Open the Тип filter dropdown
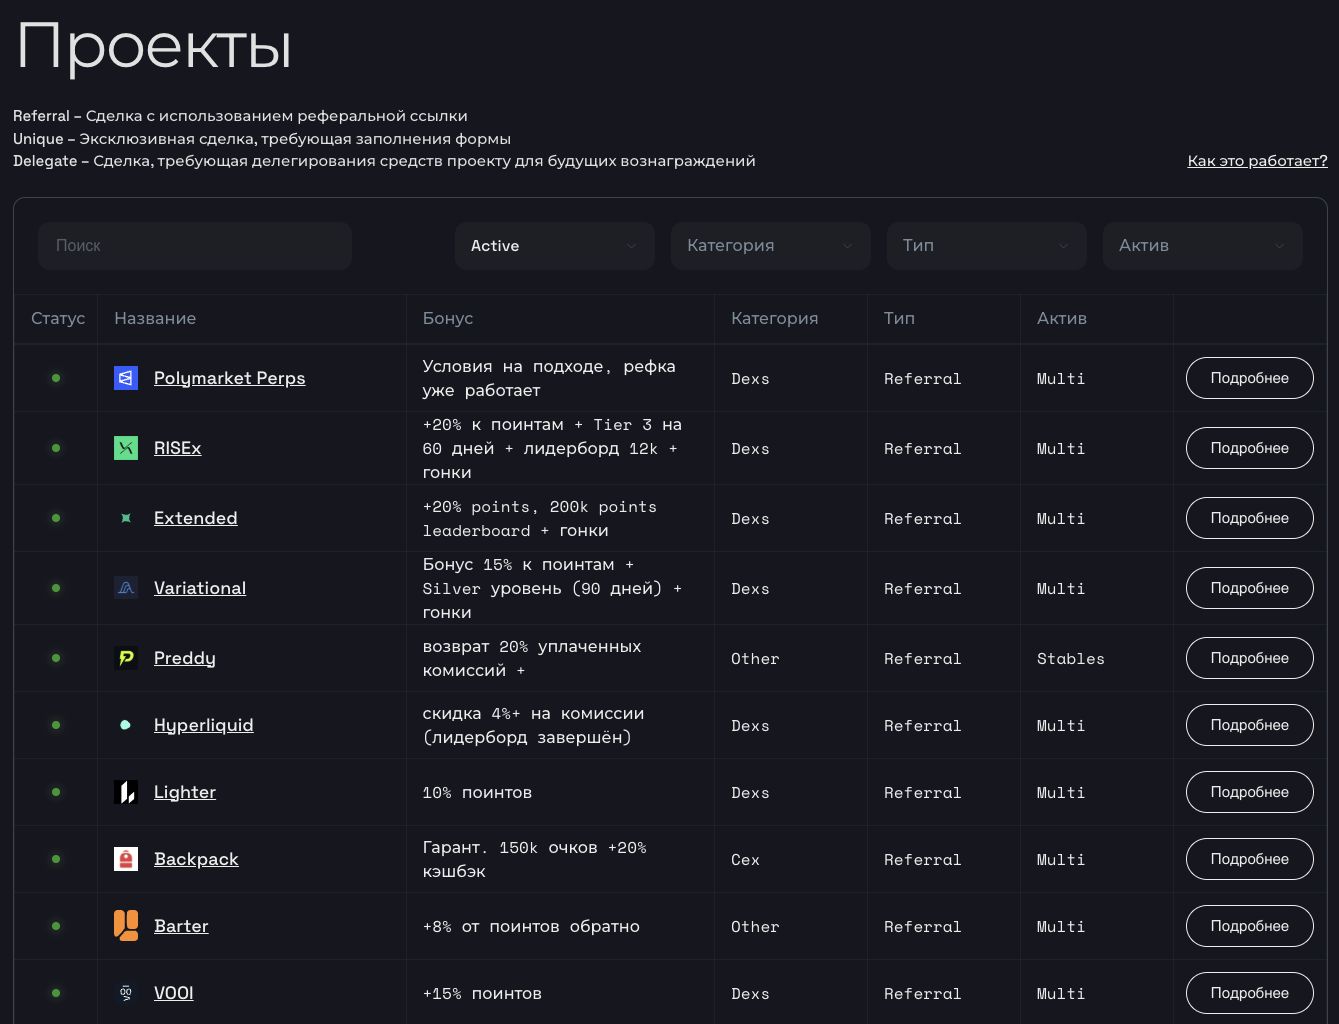 tap(987, 246)
